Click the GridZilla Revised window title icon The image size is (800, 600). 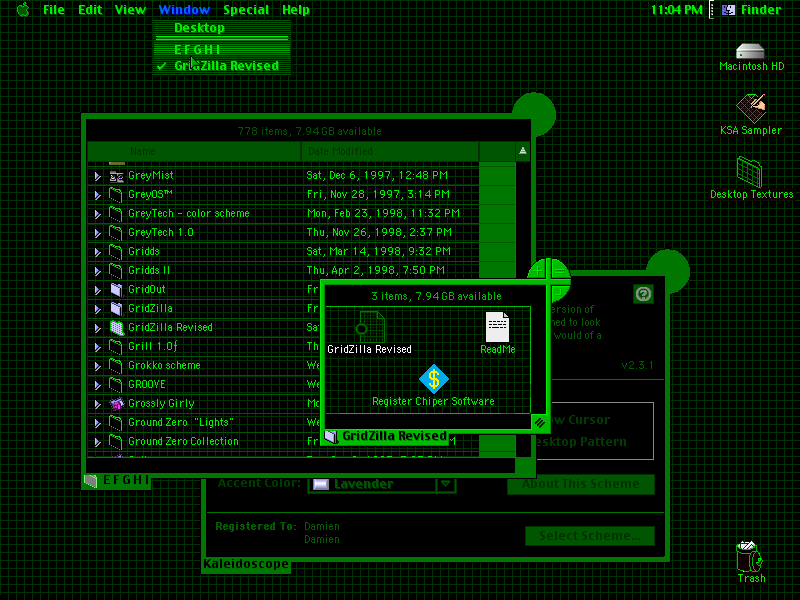(331, 437)
